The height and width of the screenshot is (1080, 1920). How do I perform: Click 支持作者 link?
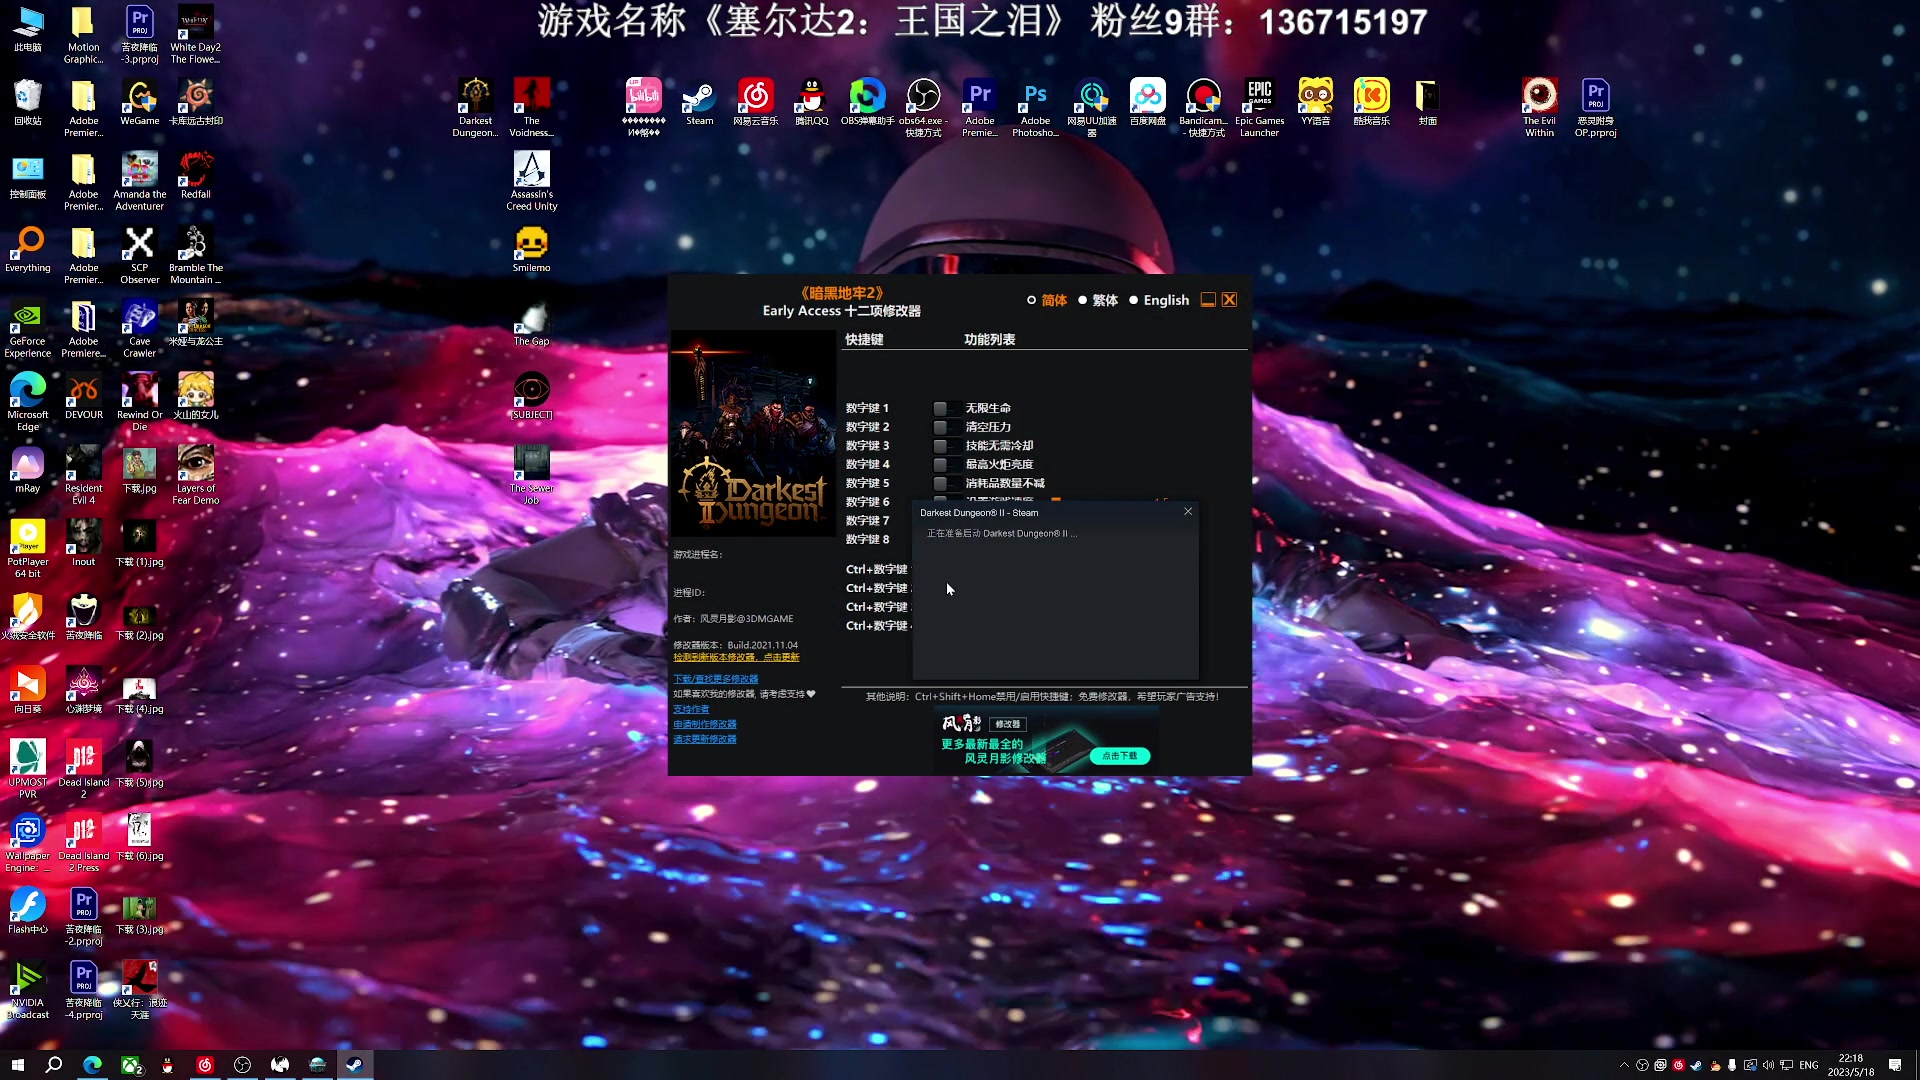pos(691,709)
